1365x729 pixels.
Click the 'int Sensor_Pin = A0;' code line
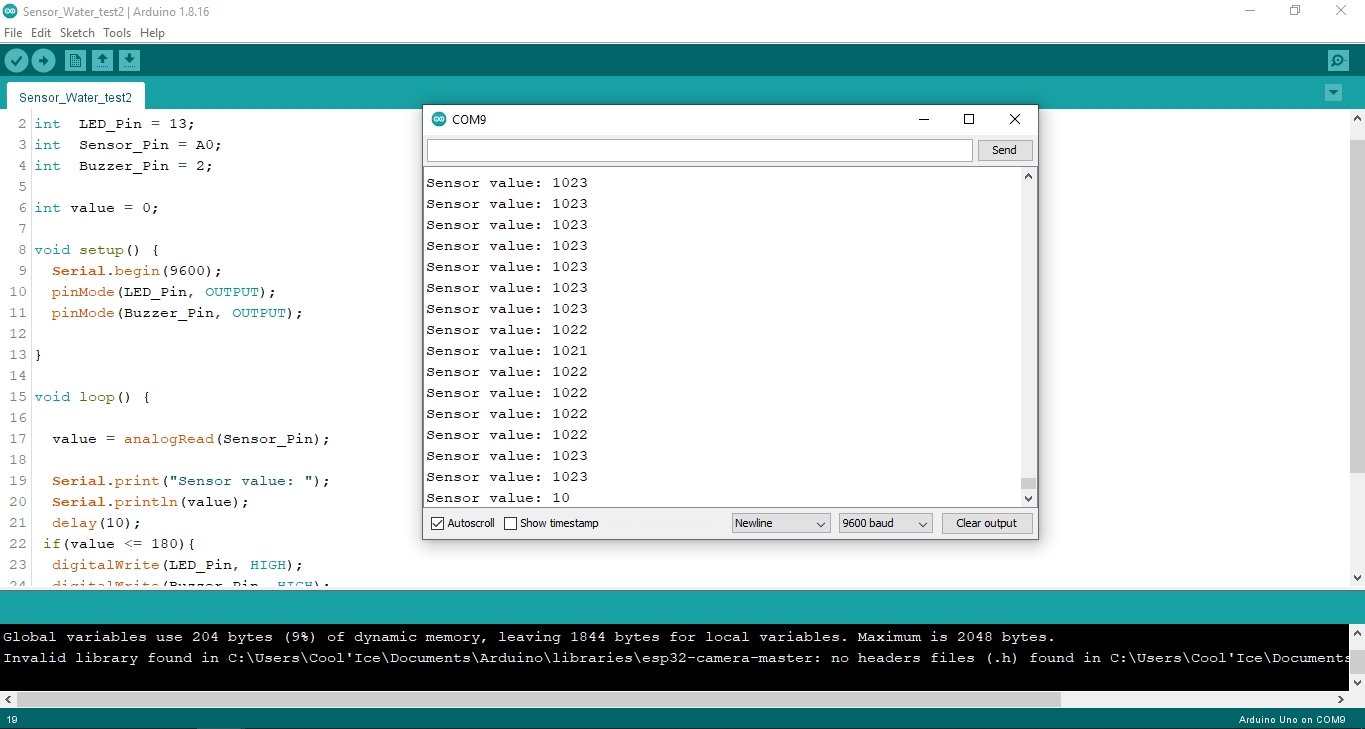pos(128,145)
